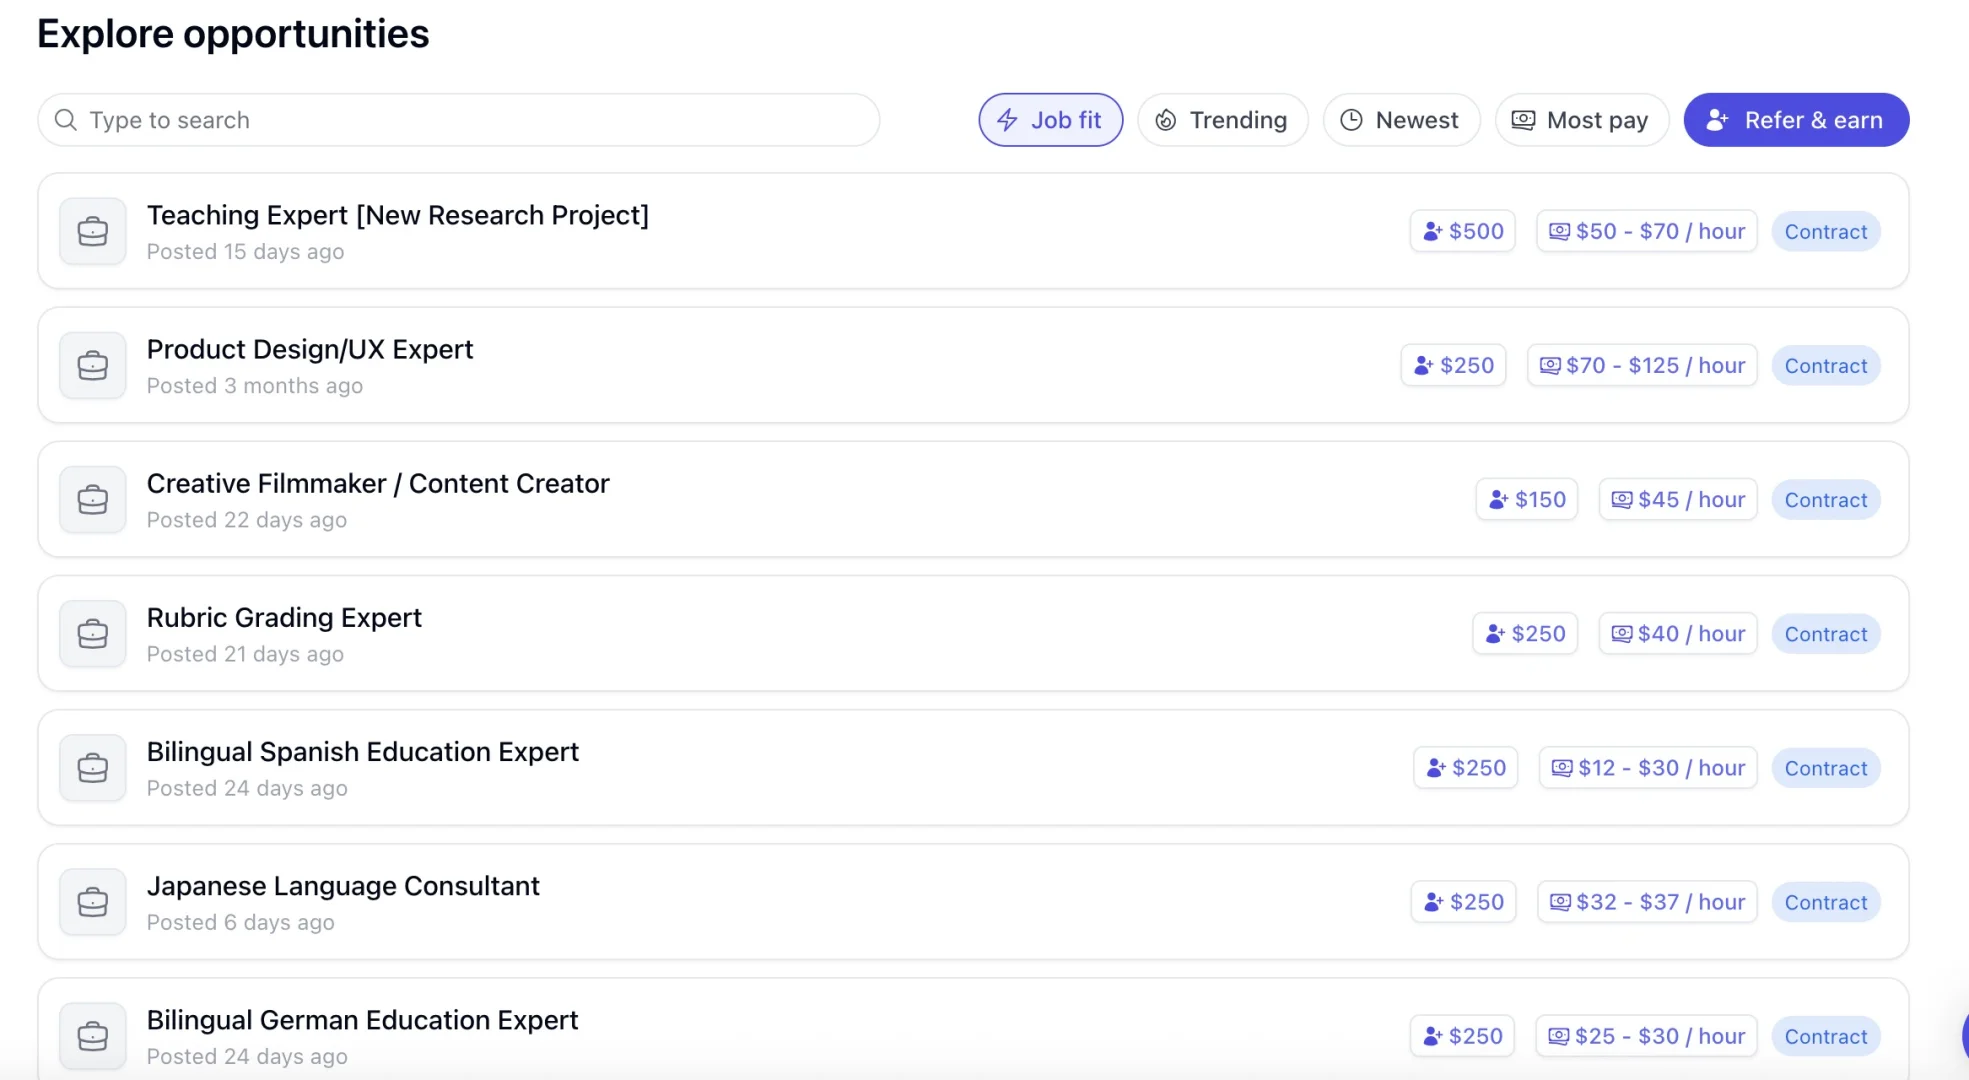Open the Teaching Expert New Research Project title
Image resolution: width=1969 pixels, height=1080 pixels.
click(x=397, y=216)
